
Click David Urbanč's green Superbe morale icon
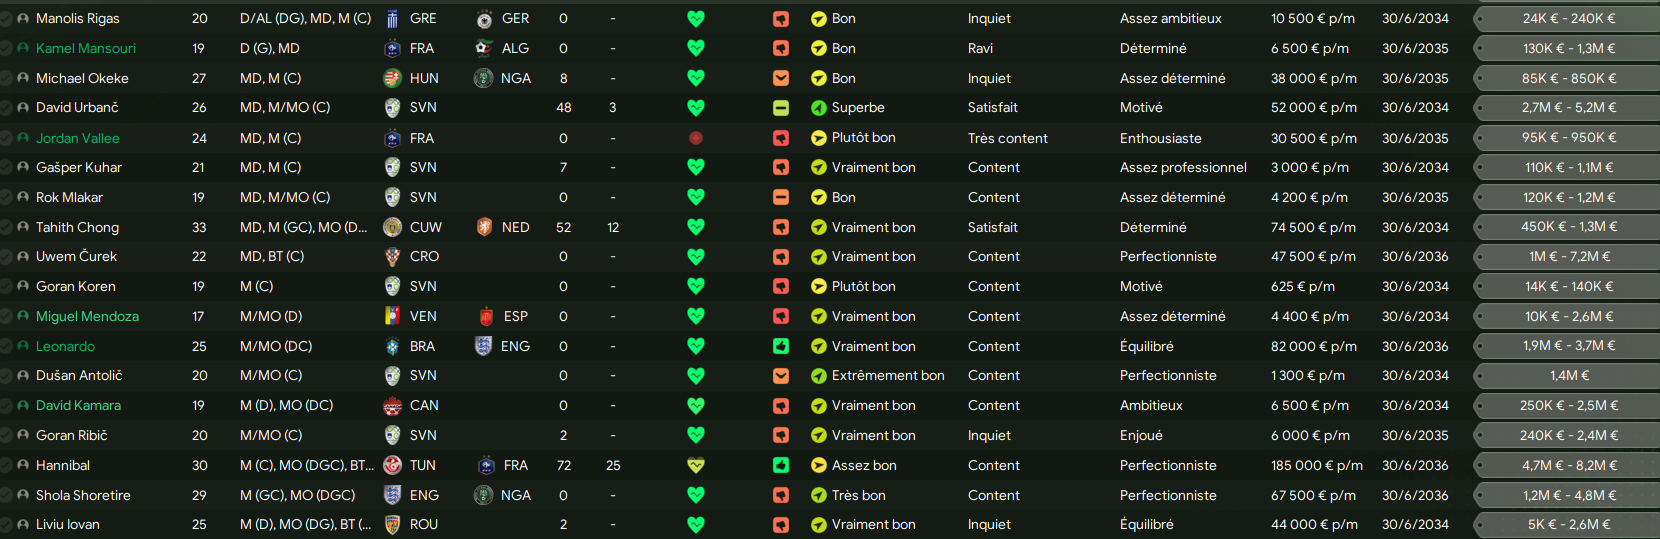click(x=819, y=108)
